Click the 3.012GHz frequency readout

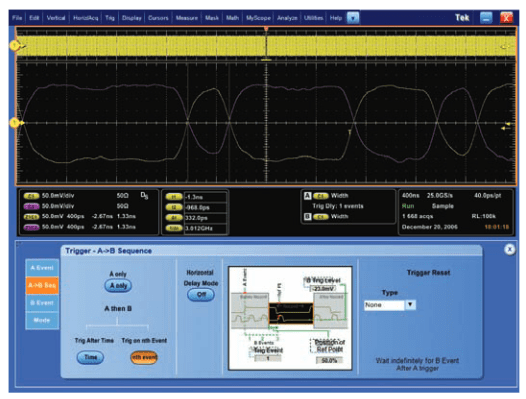point(205,228)
